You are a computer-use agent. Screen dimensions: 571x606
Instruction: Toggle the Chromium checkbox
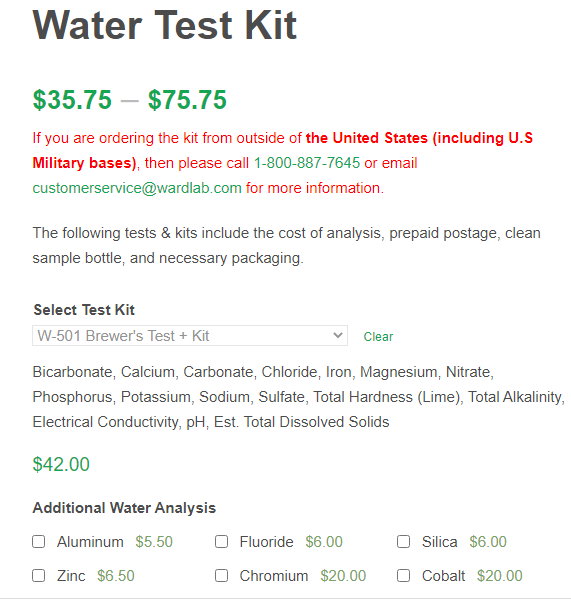pyautogui.click(x=222, y=575)
